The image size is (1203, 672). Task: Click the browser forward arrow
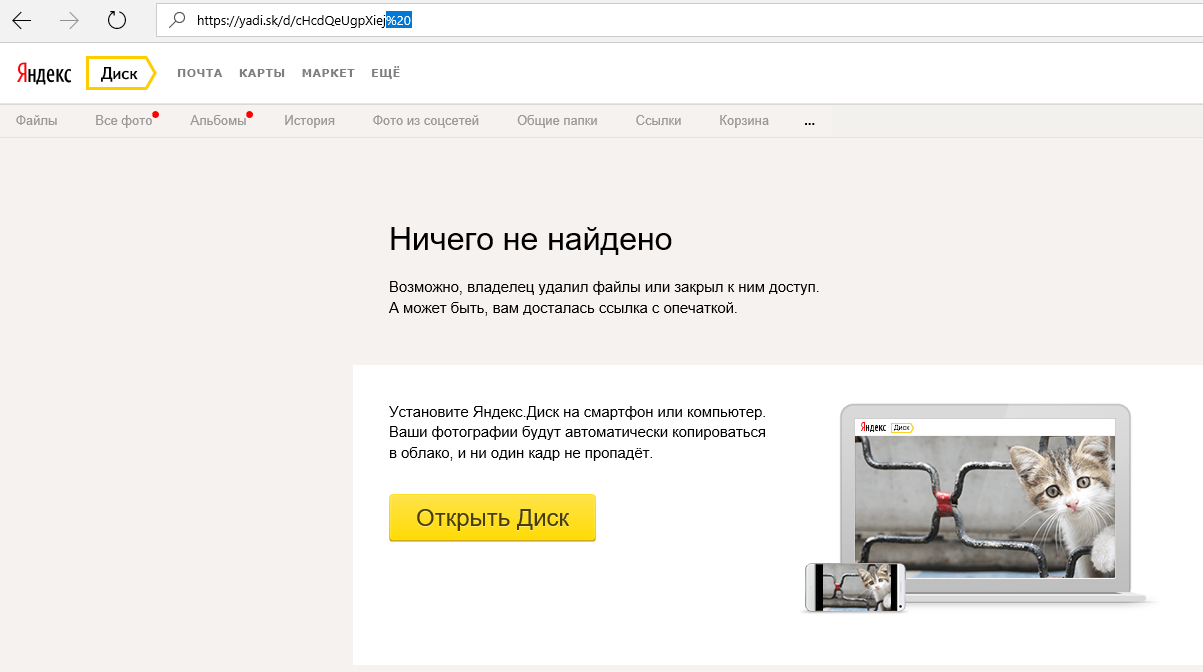click(x=69, y=19)
